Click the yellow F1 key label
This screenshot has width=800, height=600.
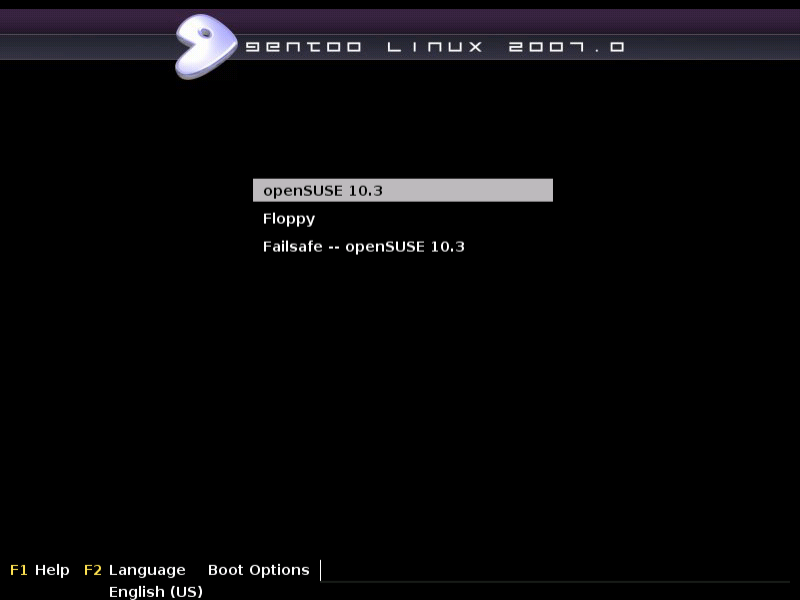(19, 570)
